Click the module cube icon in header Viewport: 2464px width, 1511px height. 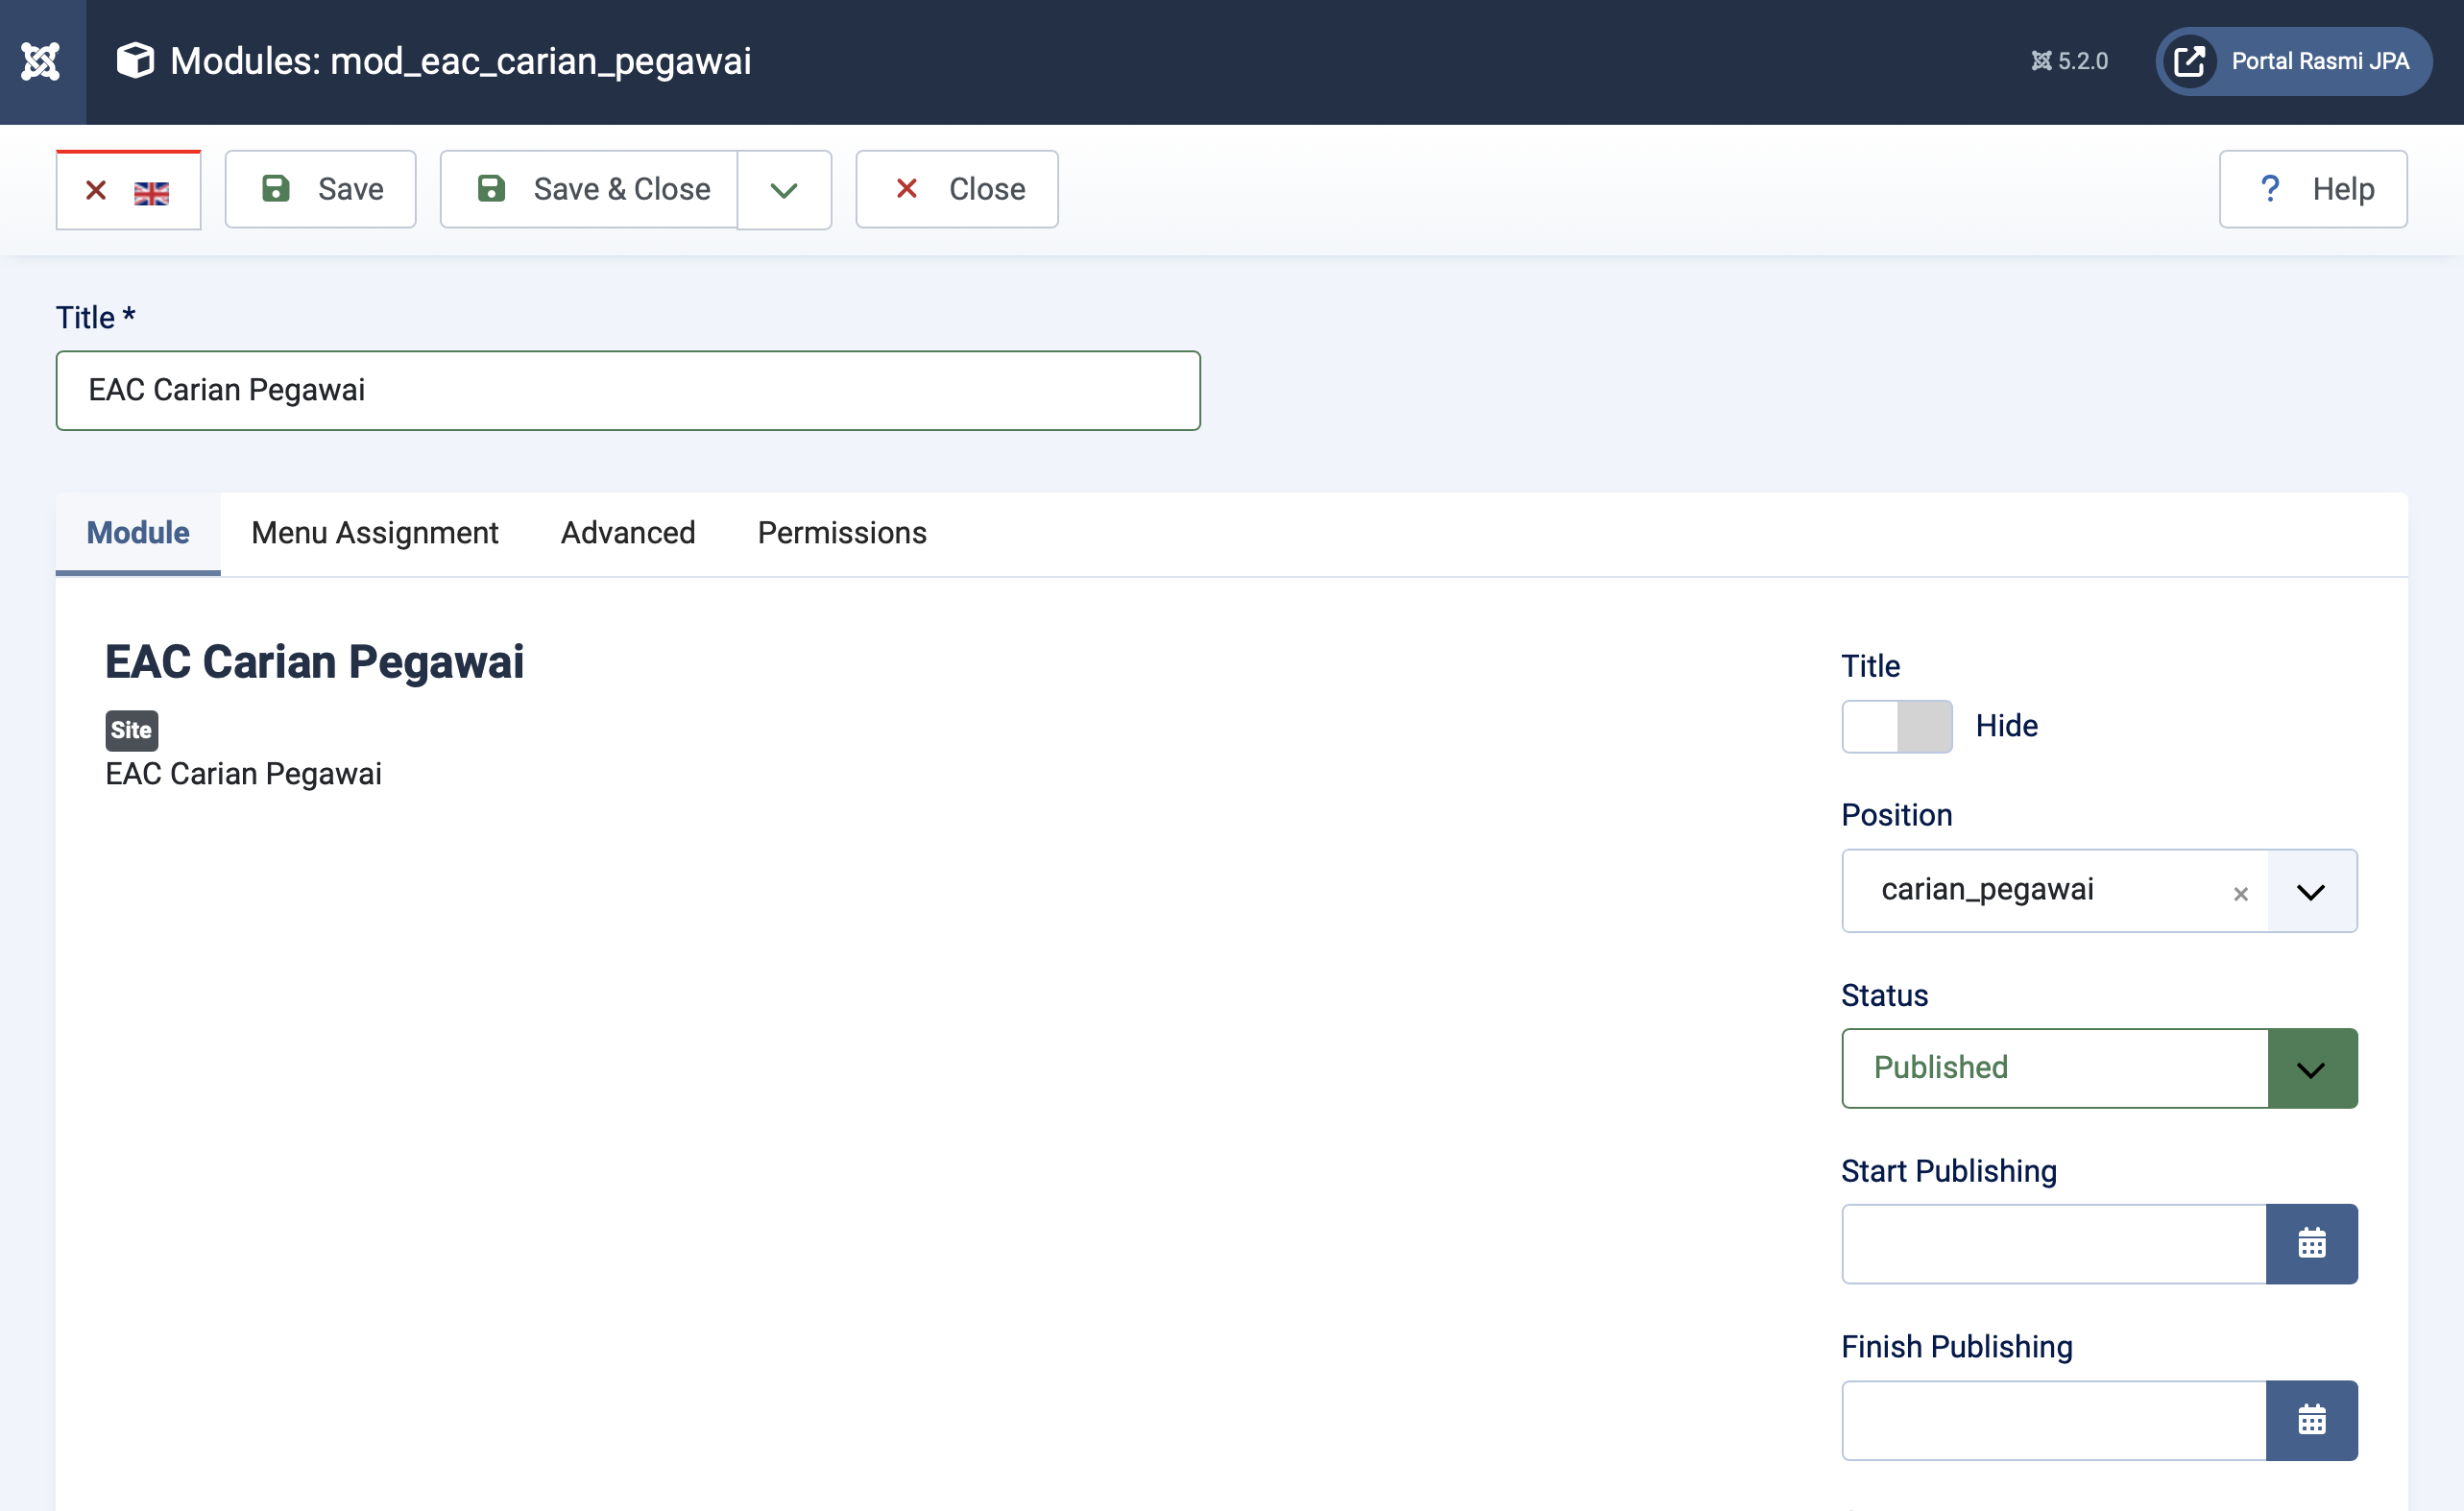pos(135,61)
